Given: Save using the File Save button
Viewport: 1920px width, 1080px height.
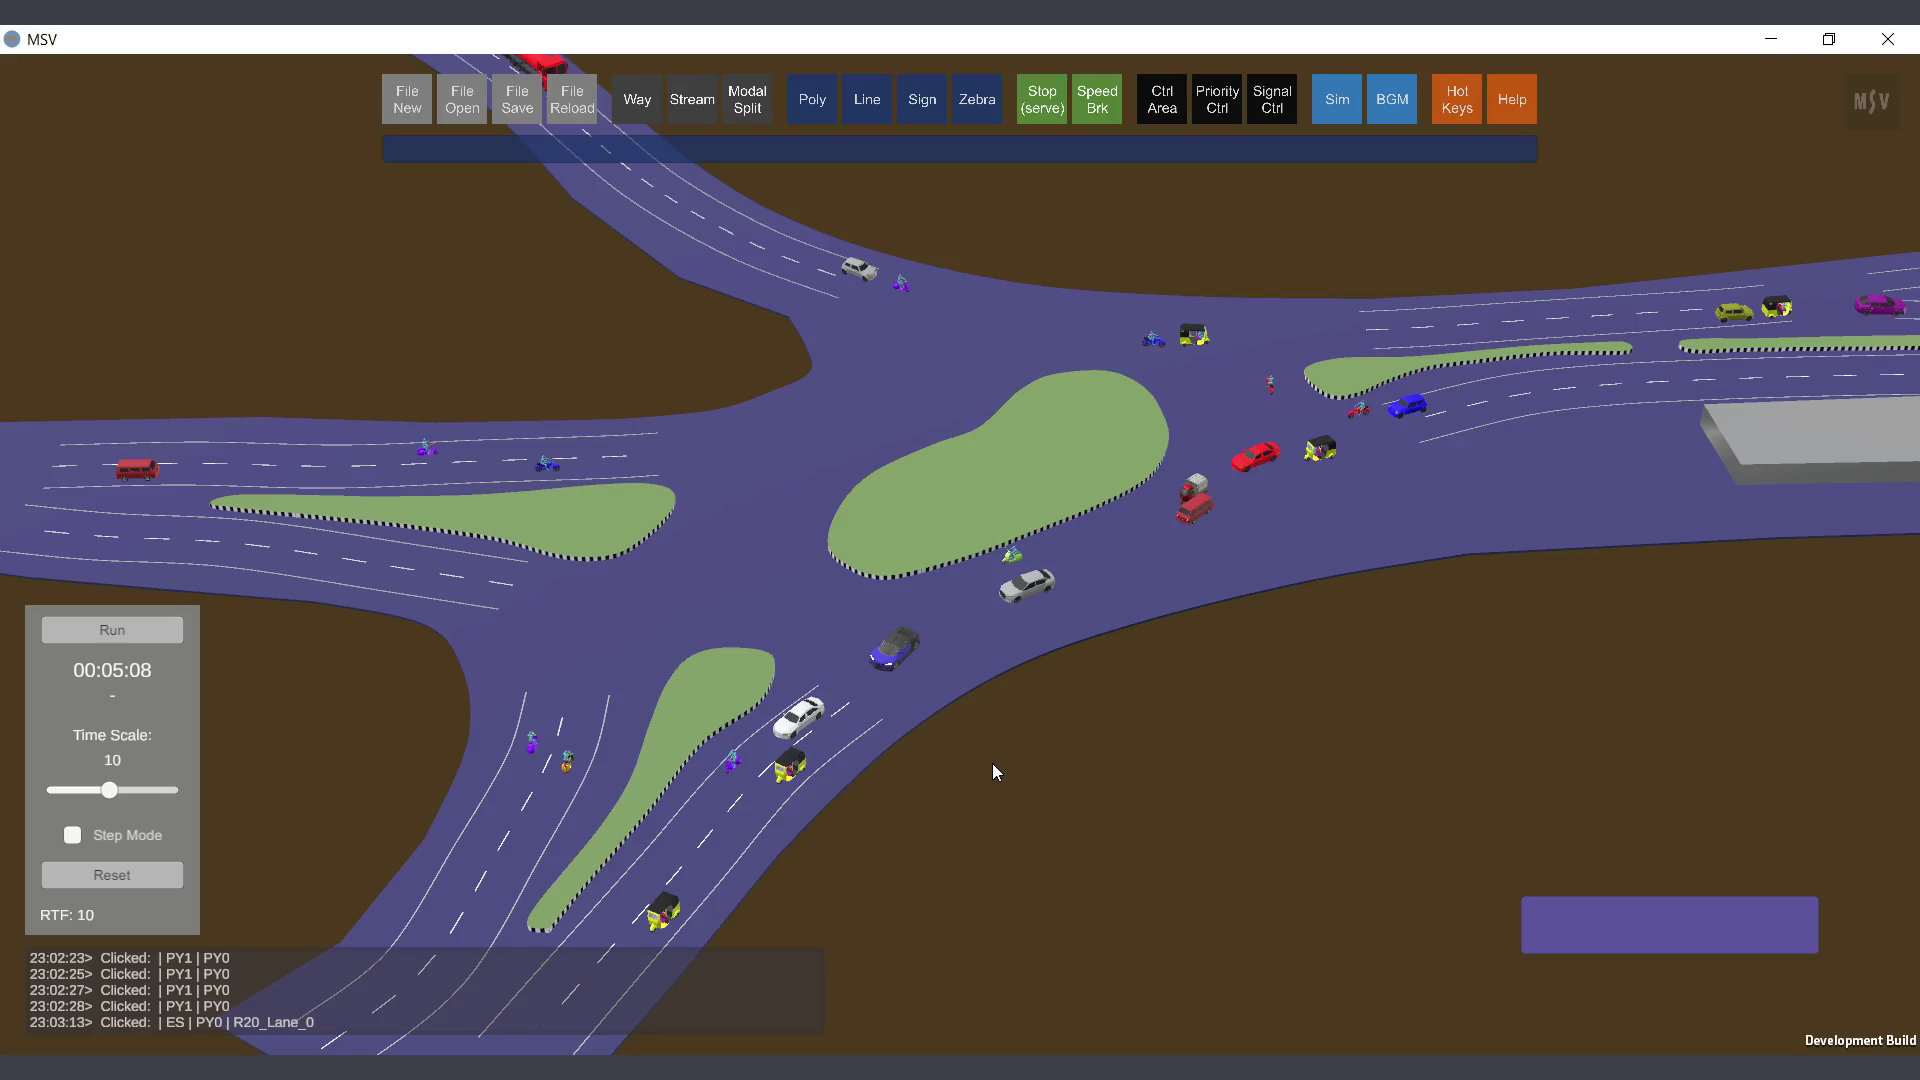Looking at the screenshot, I should (x=517, y=99).
